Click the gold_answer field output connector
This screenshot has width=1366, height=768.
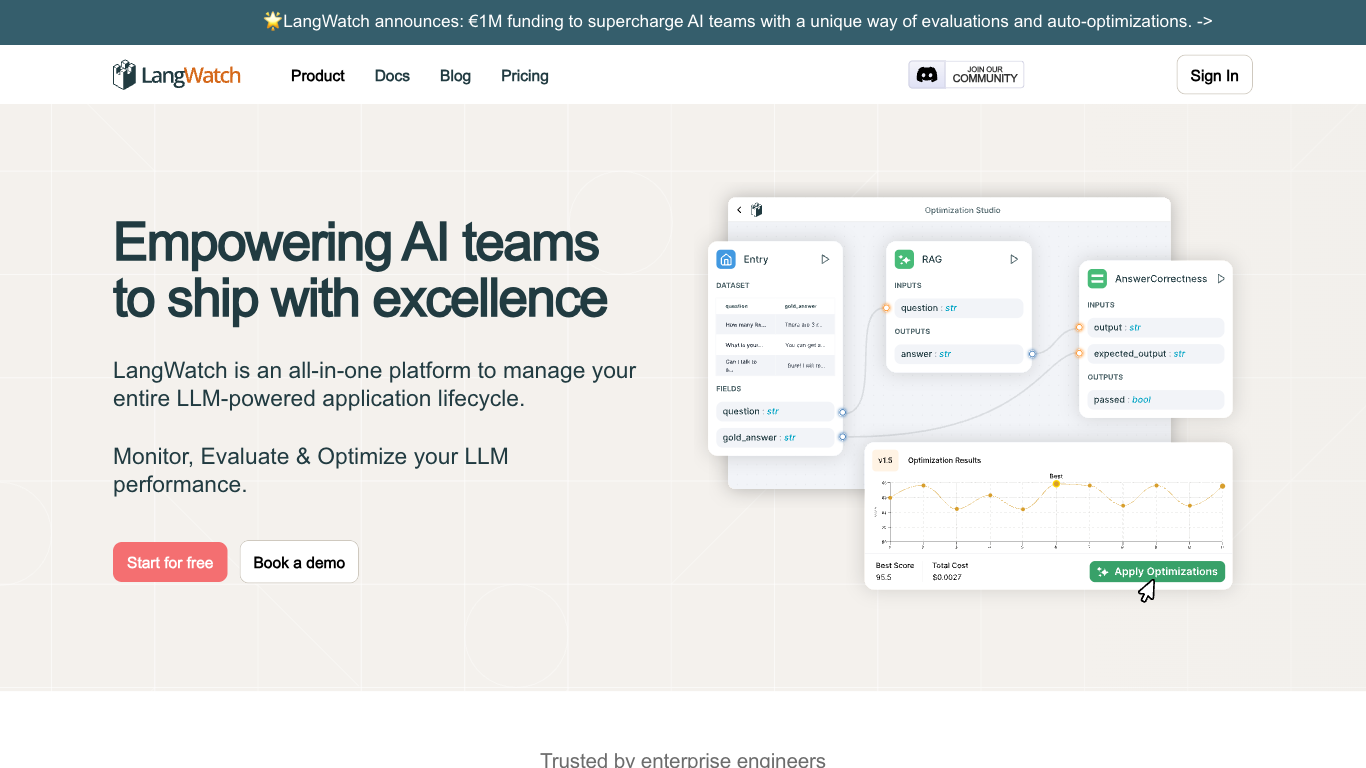843,437
